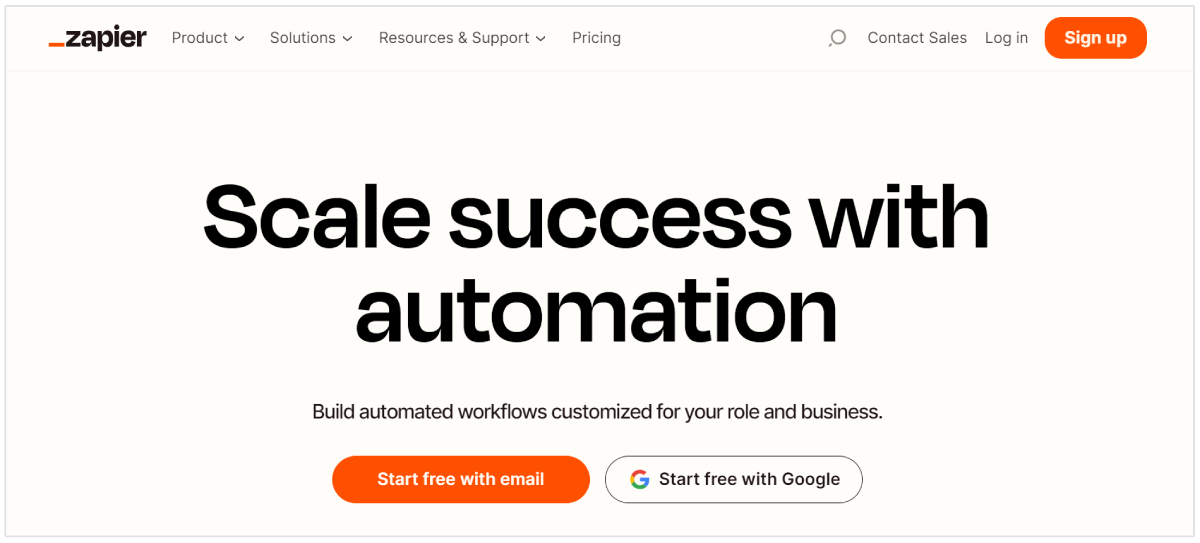Click the orange underscore in Zapier logo
The image size is (1200, 543).
click(56, 44)
